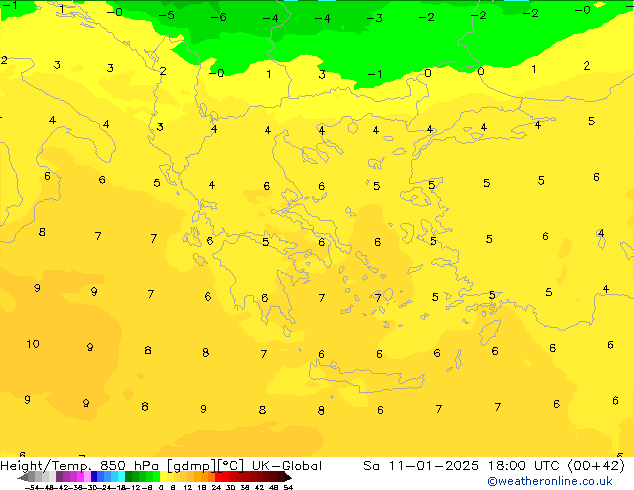Click the -5 temperature value on map
The height and width of the screenshot is (490, 634).
[x=166, y=15]
